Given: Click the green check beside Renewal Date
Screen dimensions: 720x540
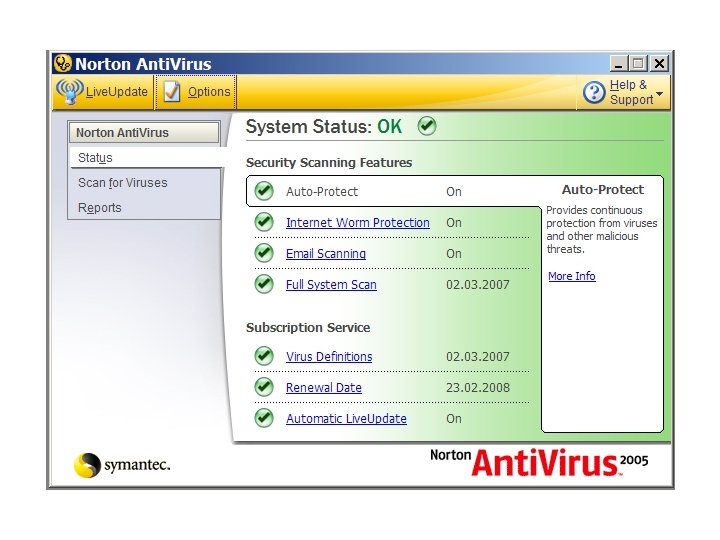Looking at the screenshot, I should coord(264,387).
